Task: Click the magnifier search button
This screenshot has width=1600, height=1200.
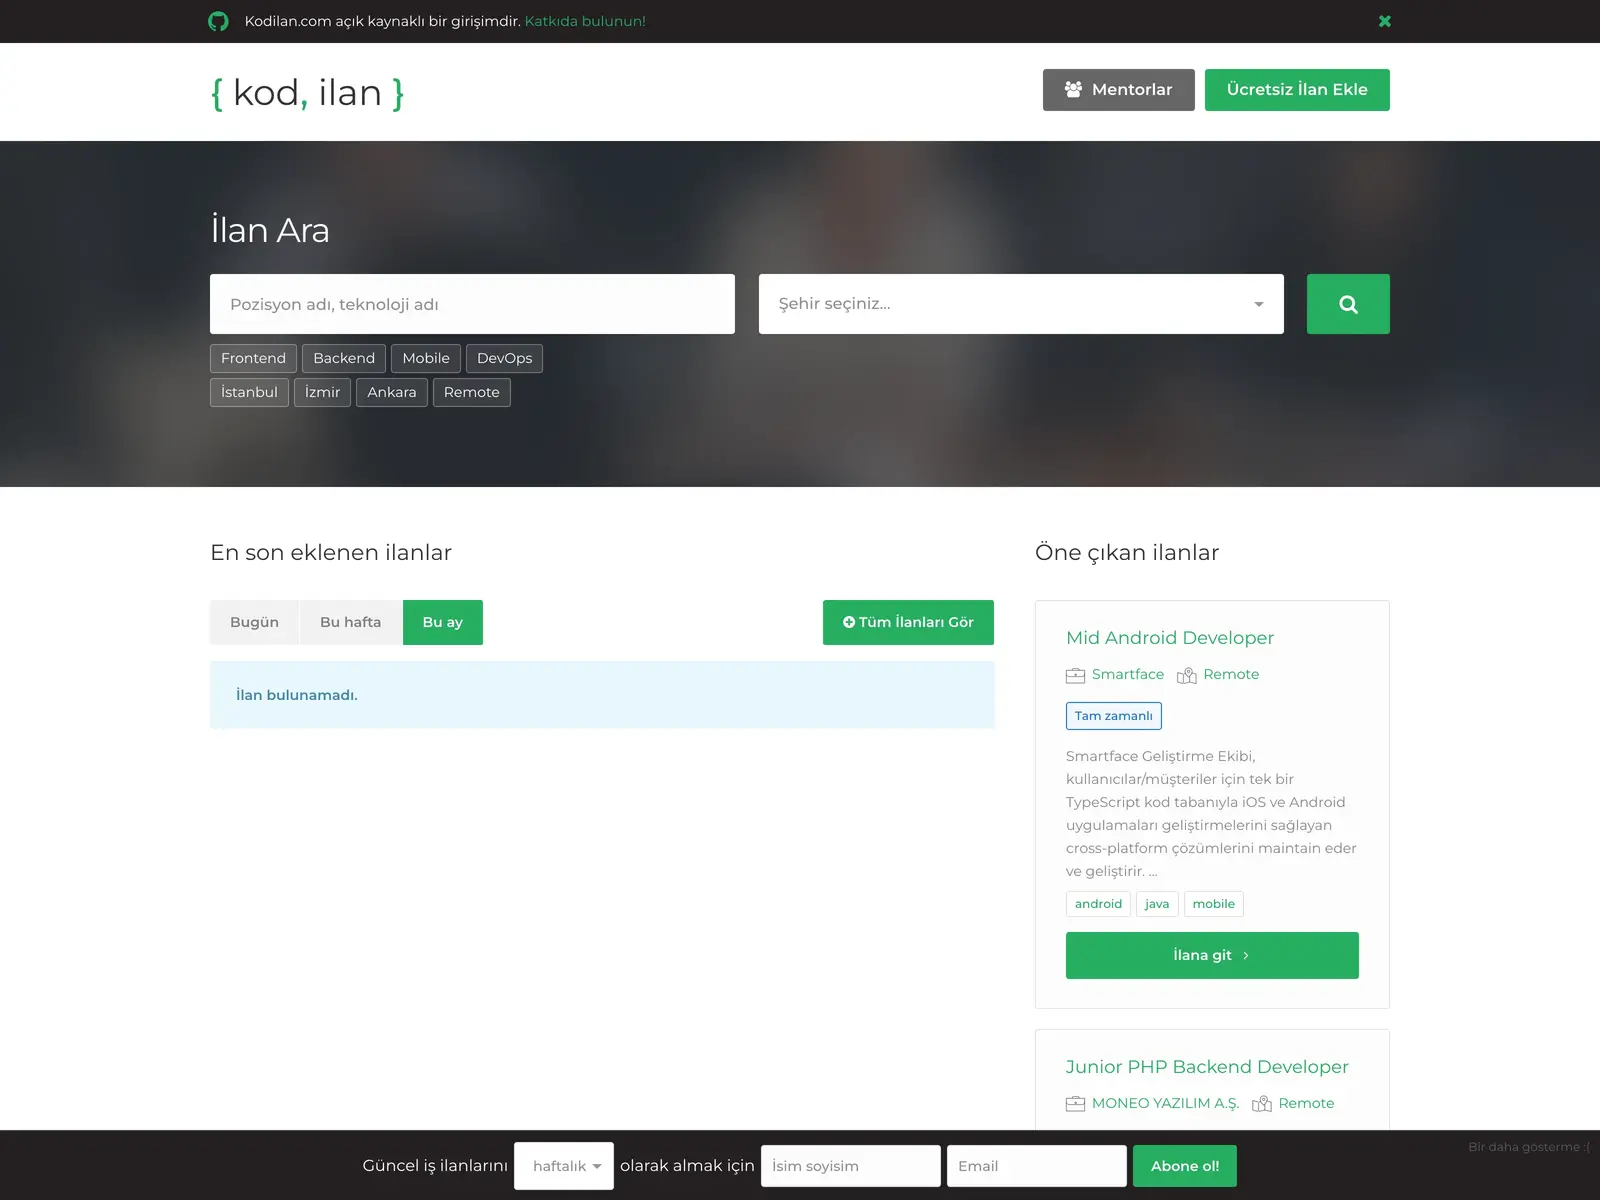Action: (x=1348, y=304)
